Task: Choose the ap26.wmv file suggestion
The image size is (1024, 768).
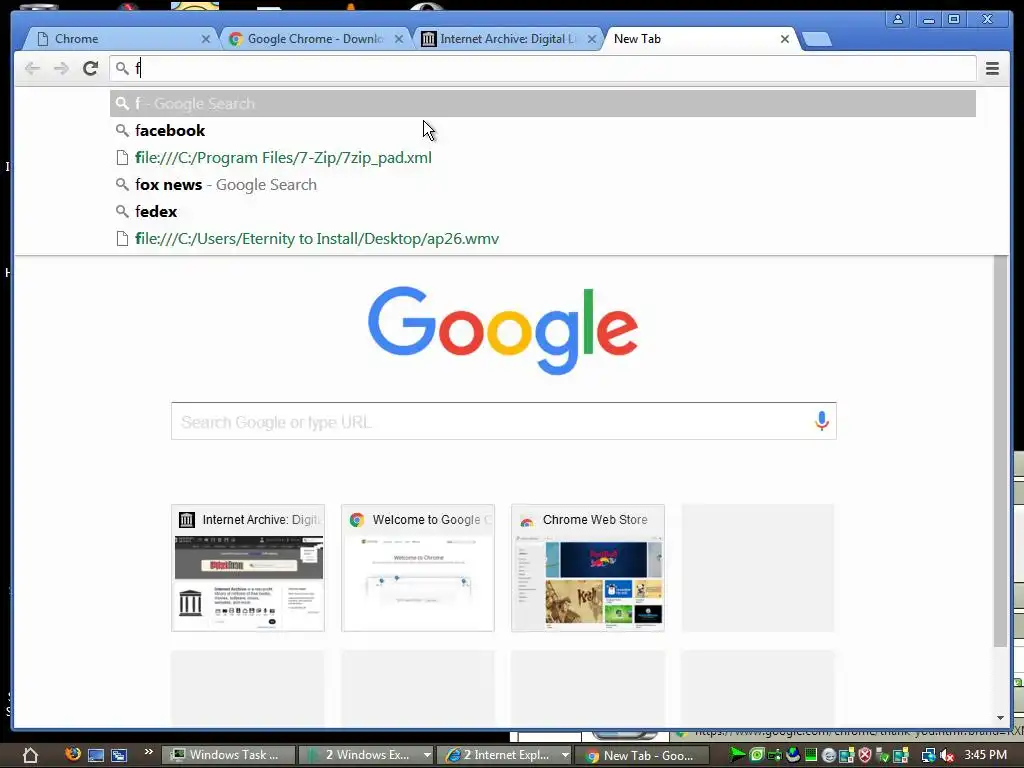Action: point(543,238)
